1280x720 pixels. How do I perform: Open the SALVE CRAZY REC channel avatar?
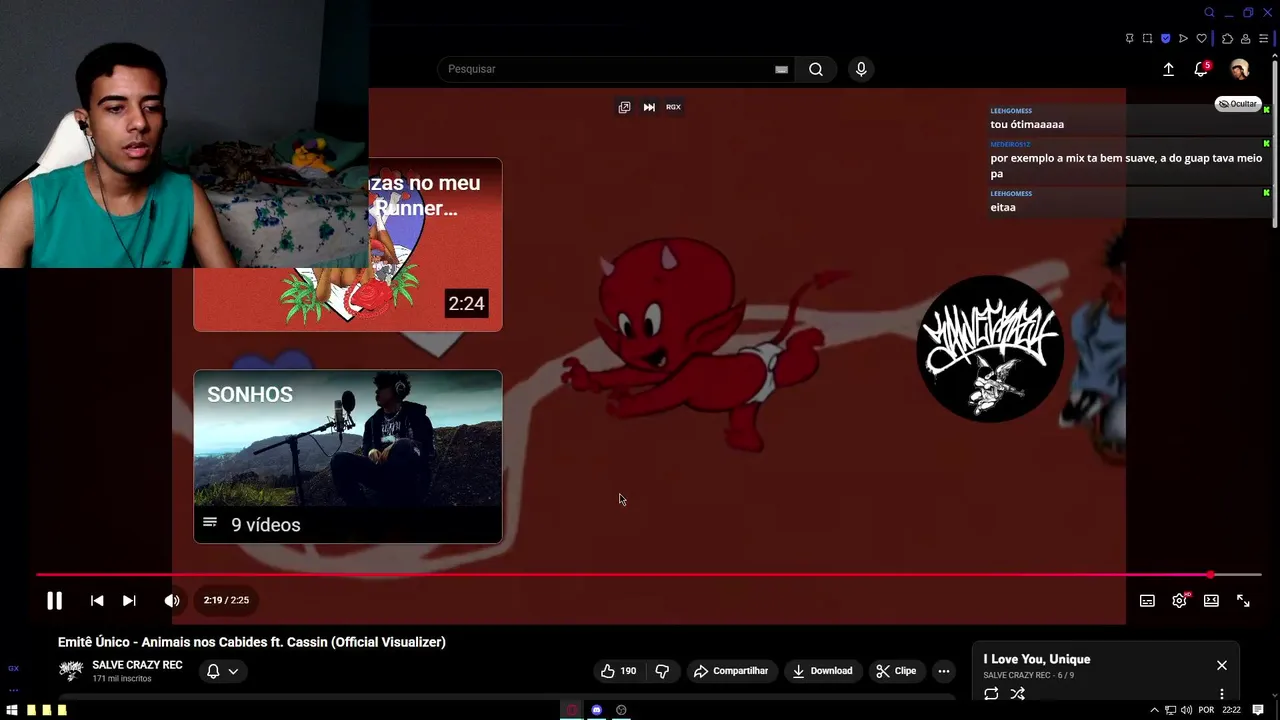click(71, 671)
